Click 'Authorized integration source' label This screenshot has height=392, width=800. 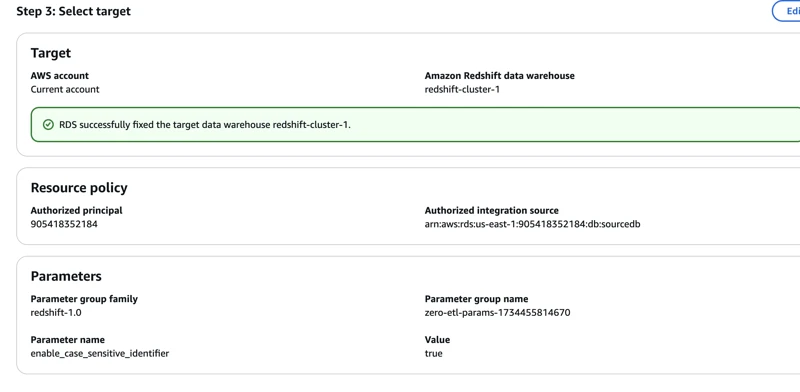(491, 210)
